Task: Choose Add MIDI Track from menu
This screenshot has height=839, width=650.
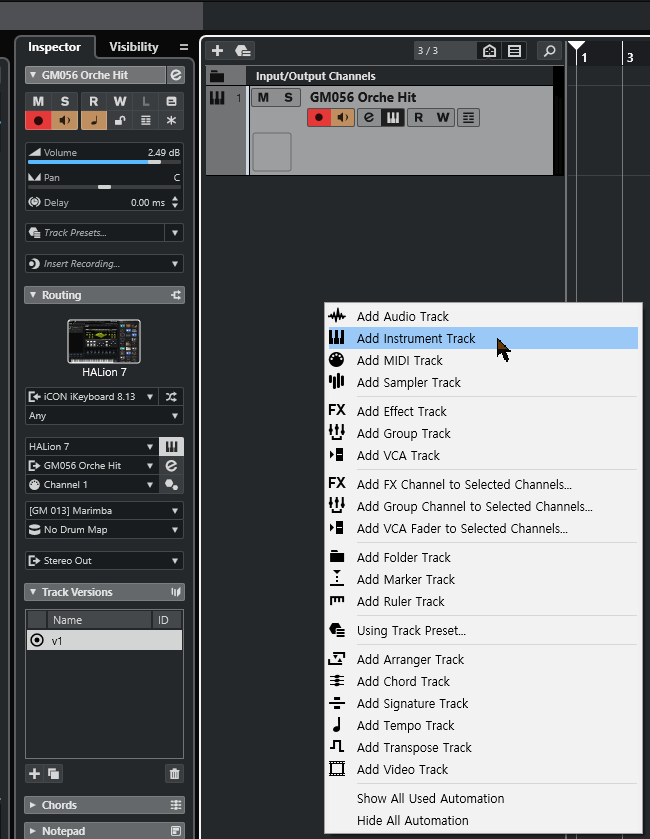Action: [483, 360]
